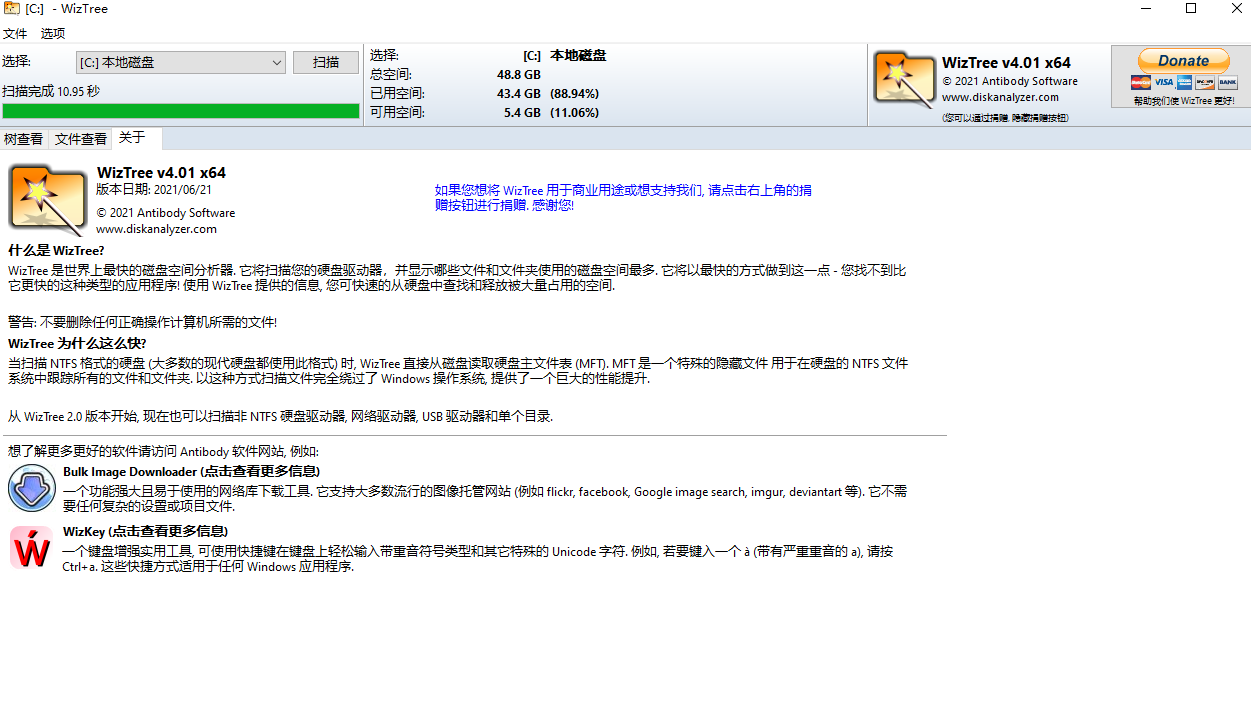The width and height of the screenshot is (1251, 723).
Task: Click the WizKey red W icon
Action: coord(31,549)
